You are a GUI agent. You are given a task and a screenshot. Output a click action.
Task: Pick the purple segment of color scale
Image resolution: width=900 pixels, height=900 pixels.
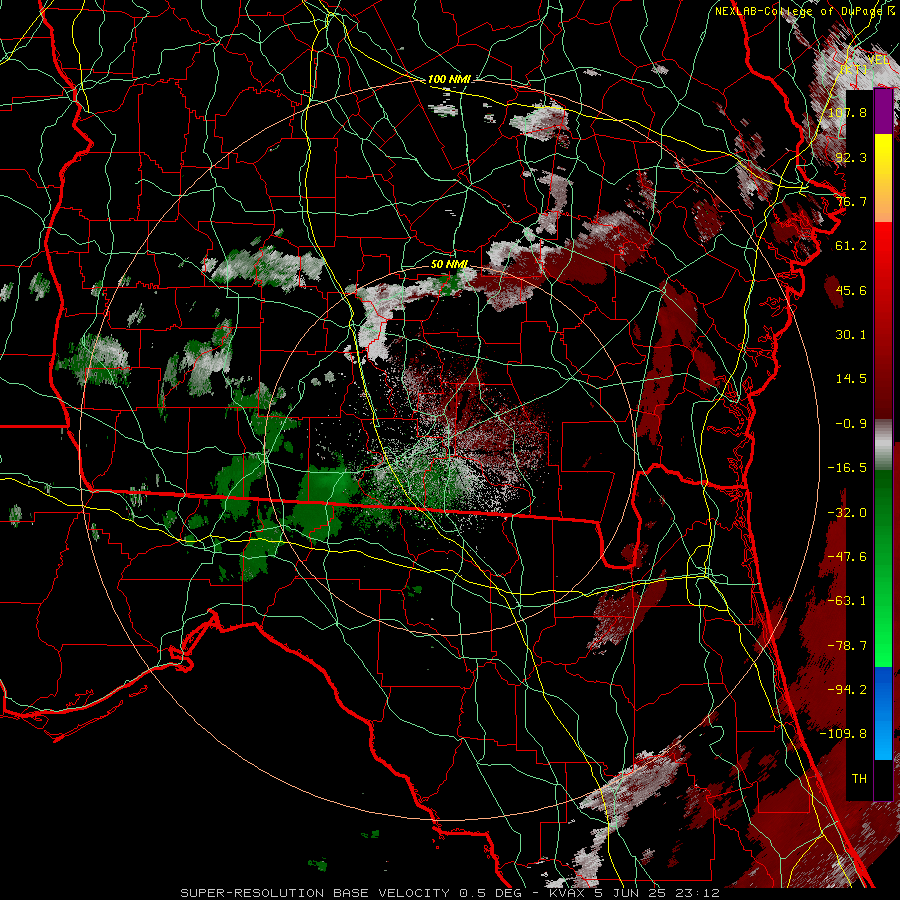click(883, 112)
